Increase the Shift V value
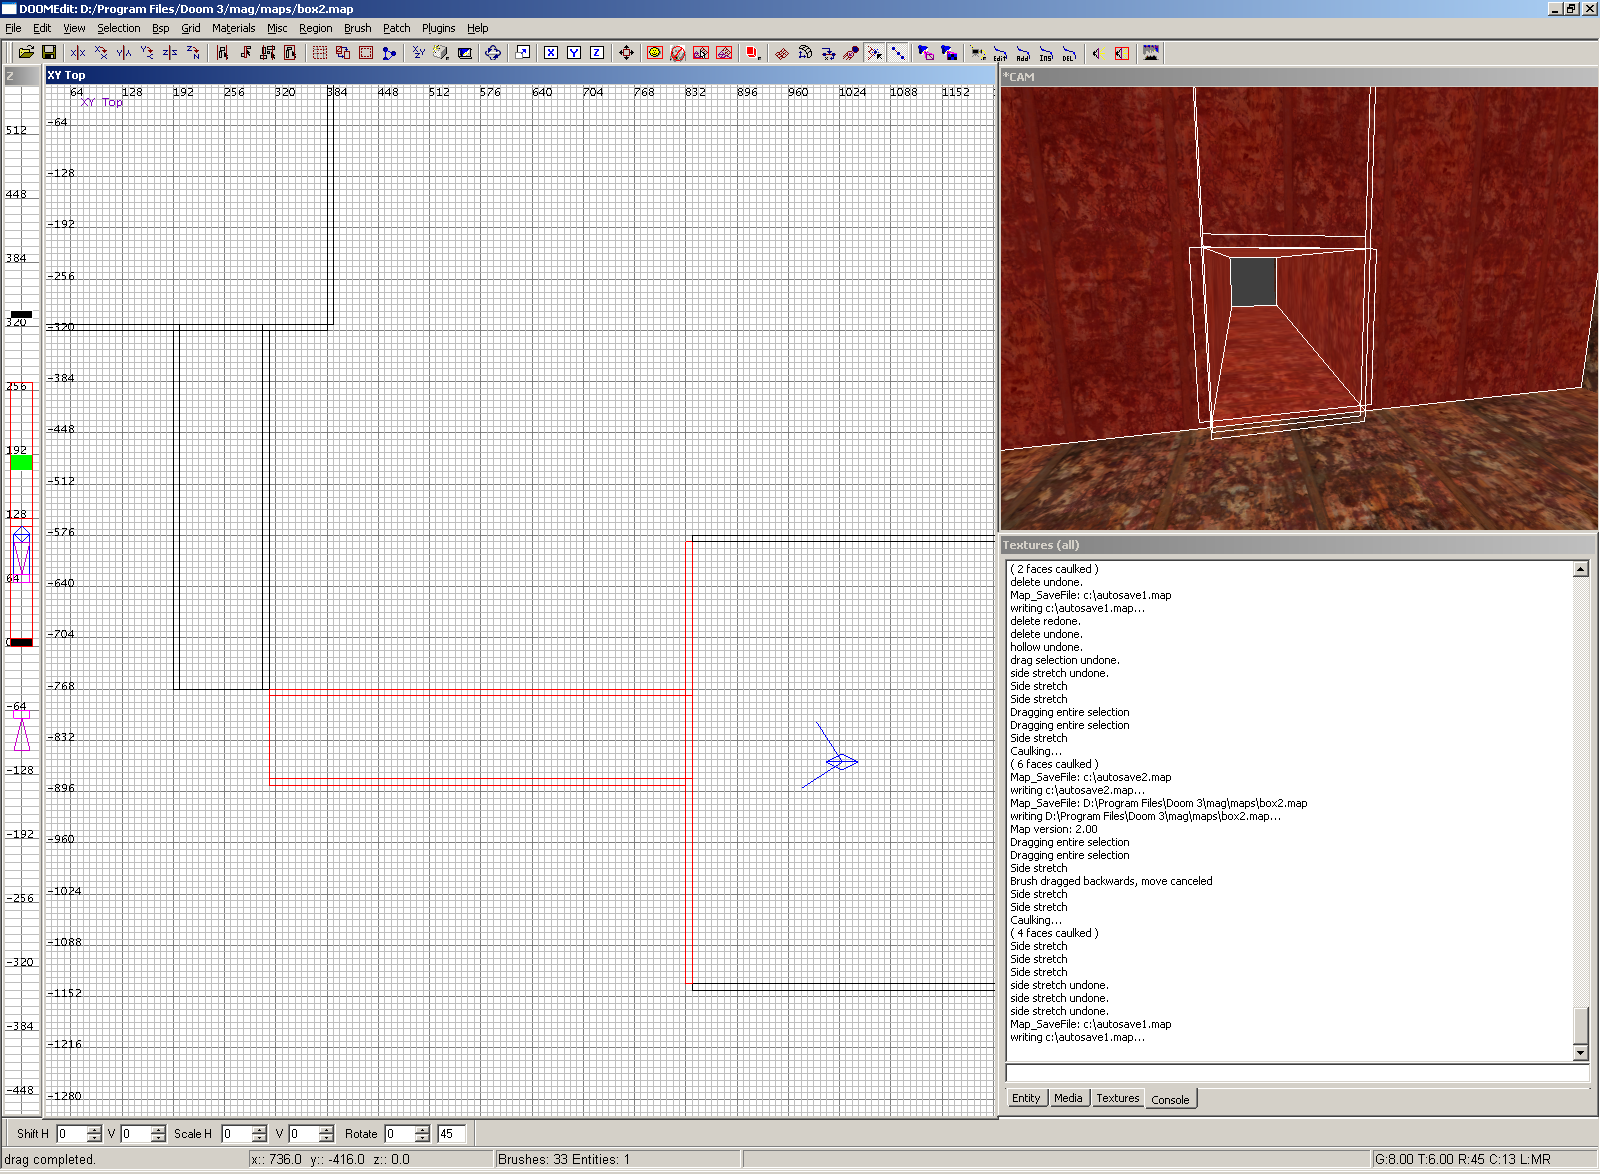The image size is (1600, 1174). point(158,1129)
